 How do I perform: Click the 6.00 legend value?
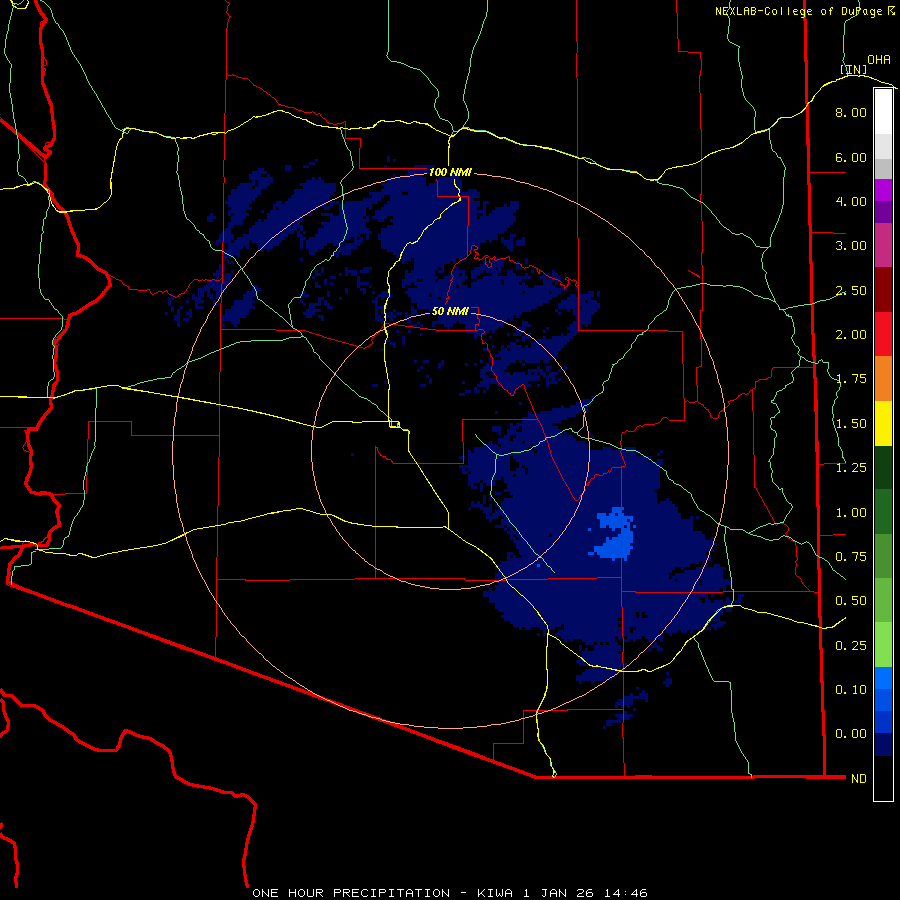point(851,157)
